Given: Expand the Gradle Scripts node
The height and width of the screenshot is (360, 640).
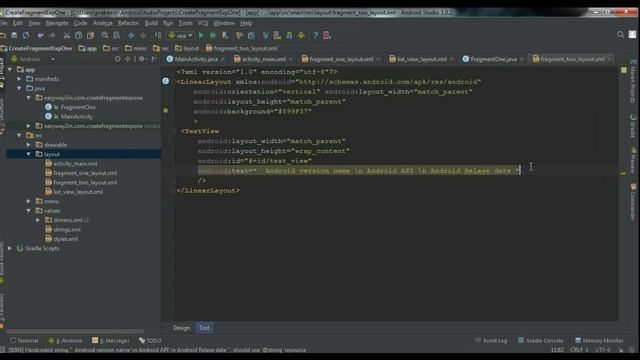Looking at the screenshot, I should (10, 248).
